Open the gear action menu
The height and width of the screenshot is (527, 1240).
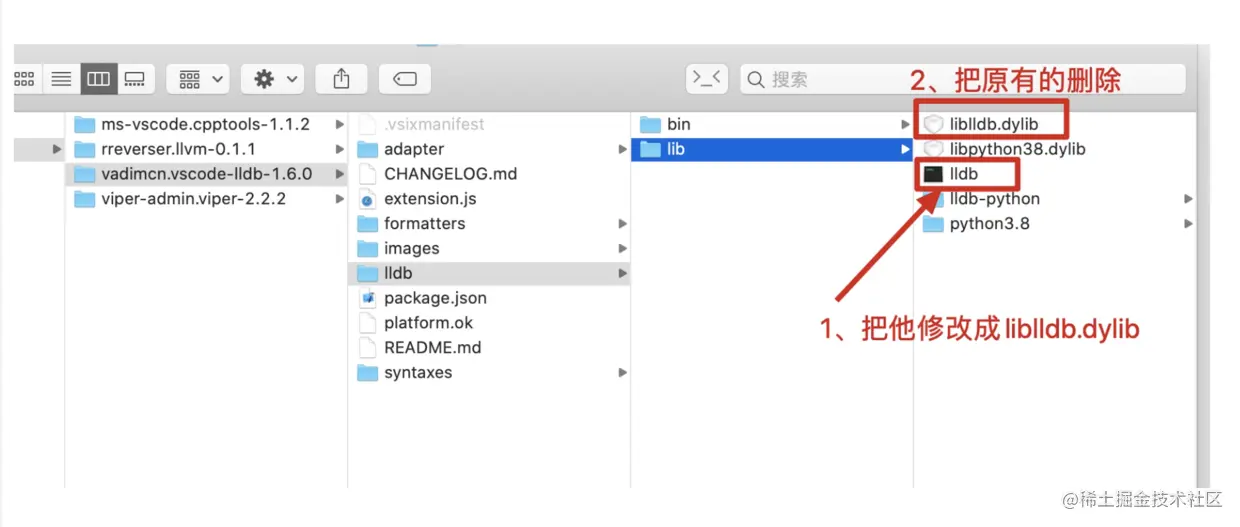[272, 79]
